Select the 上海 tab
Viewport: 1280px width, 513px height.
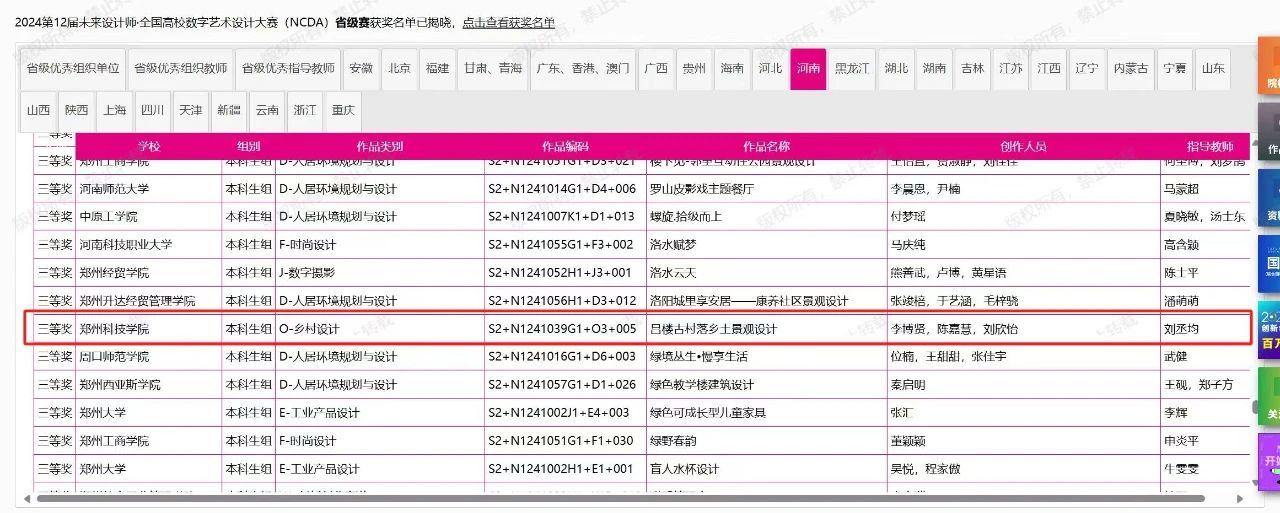115,111
